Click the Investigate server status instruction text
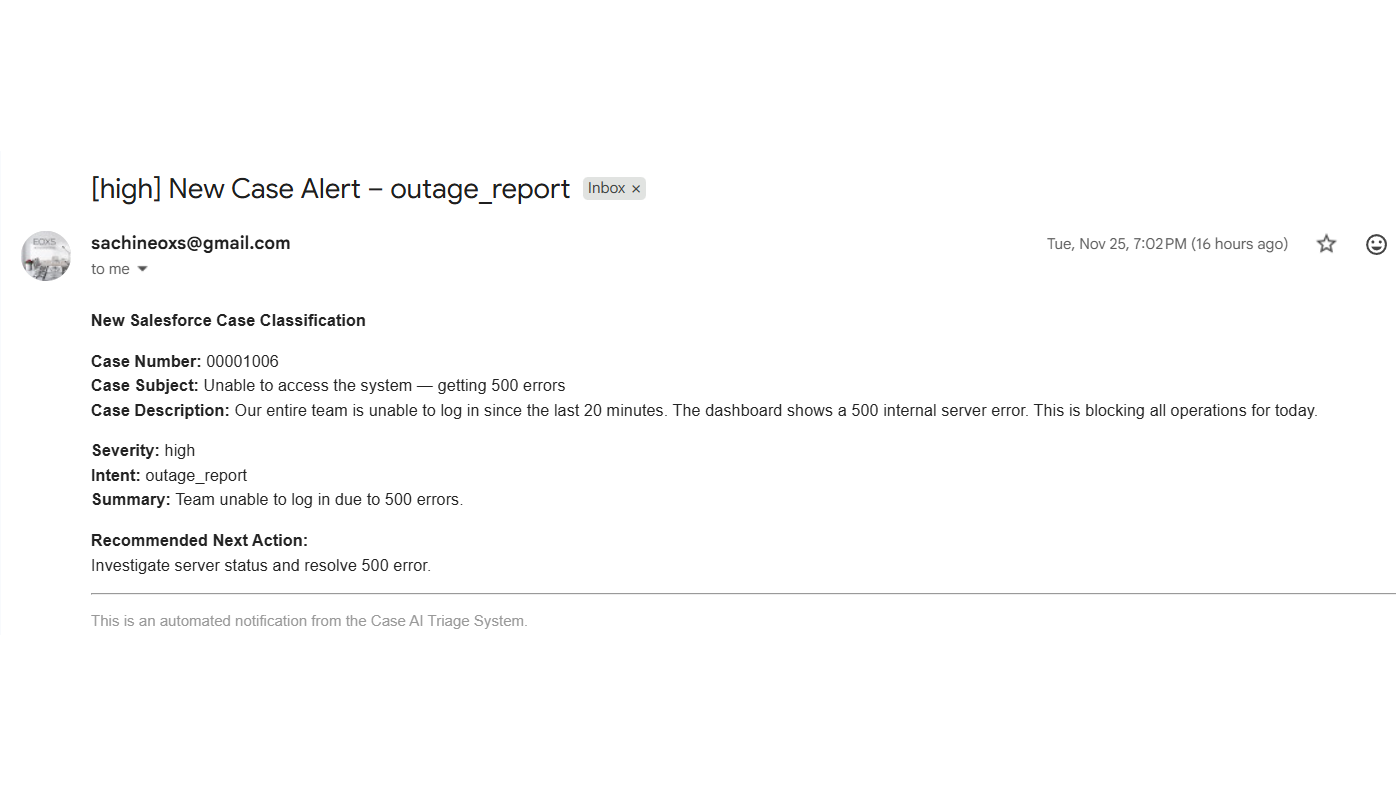 point(261,565)
